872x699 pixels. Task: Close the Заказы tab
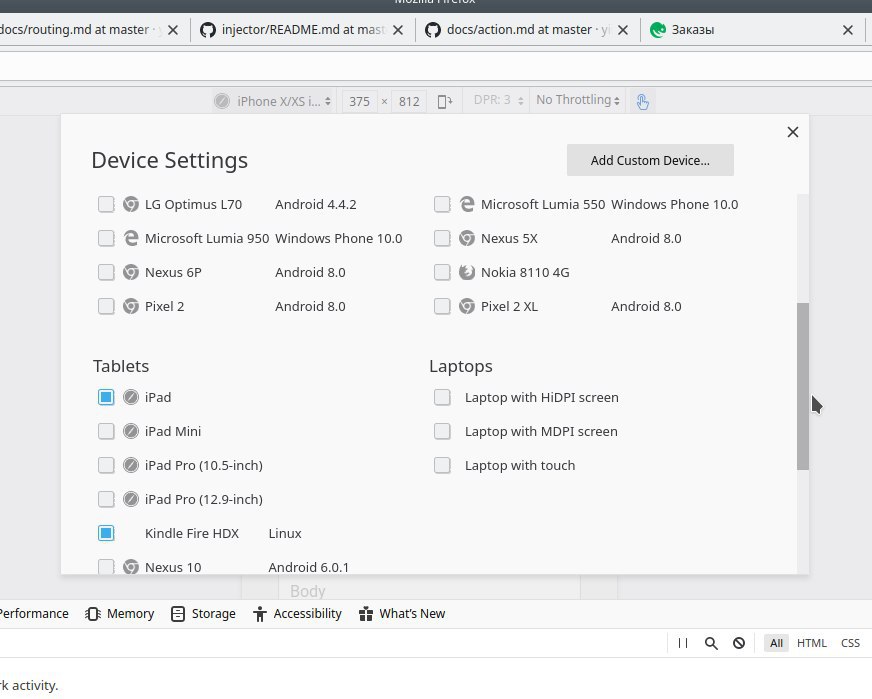(x=848, y=30)
